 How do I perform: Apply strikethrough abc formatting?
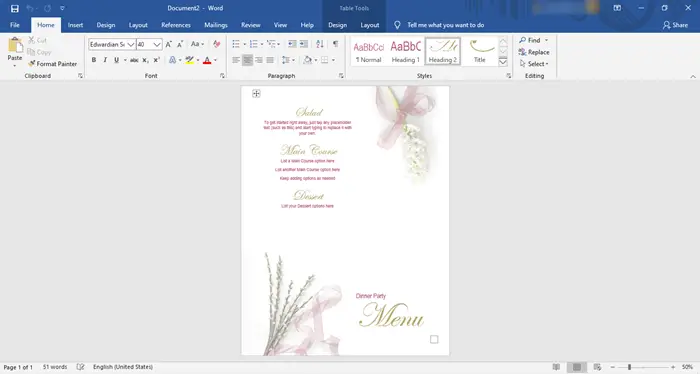134,60
